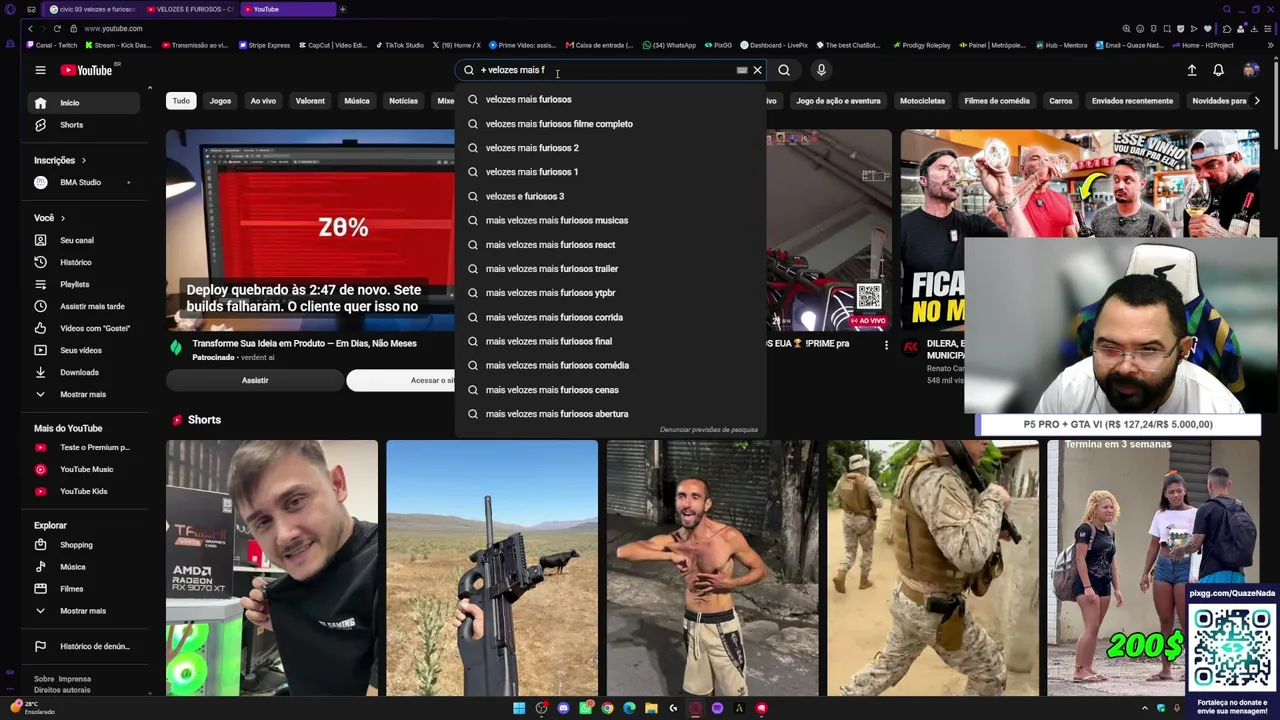Select the Valorant filter chip
Screen dimensions: 1280x720
(310, 101)
